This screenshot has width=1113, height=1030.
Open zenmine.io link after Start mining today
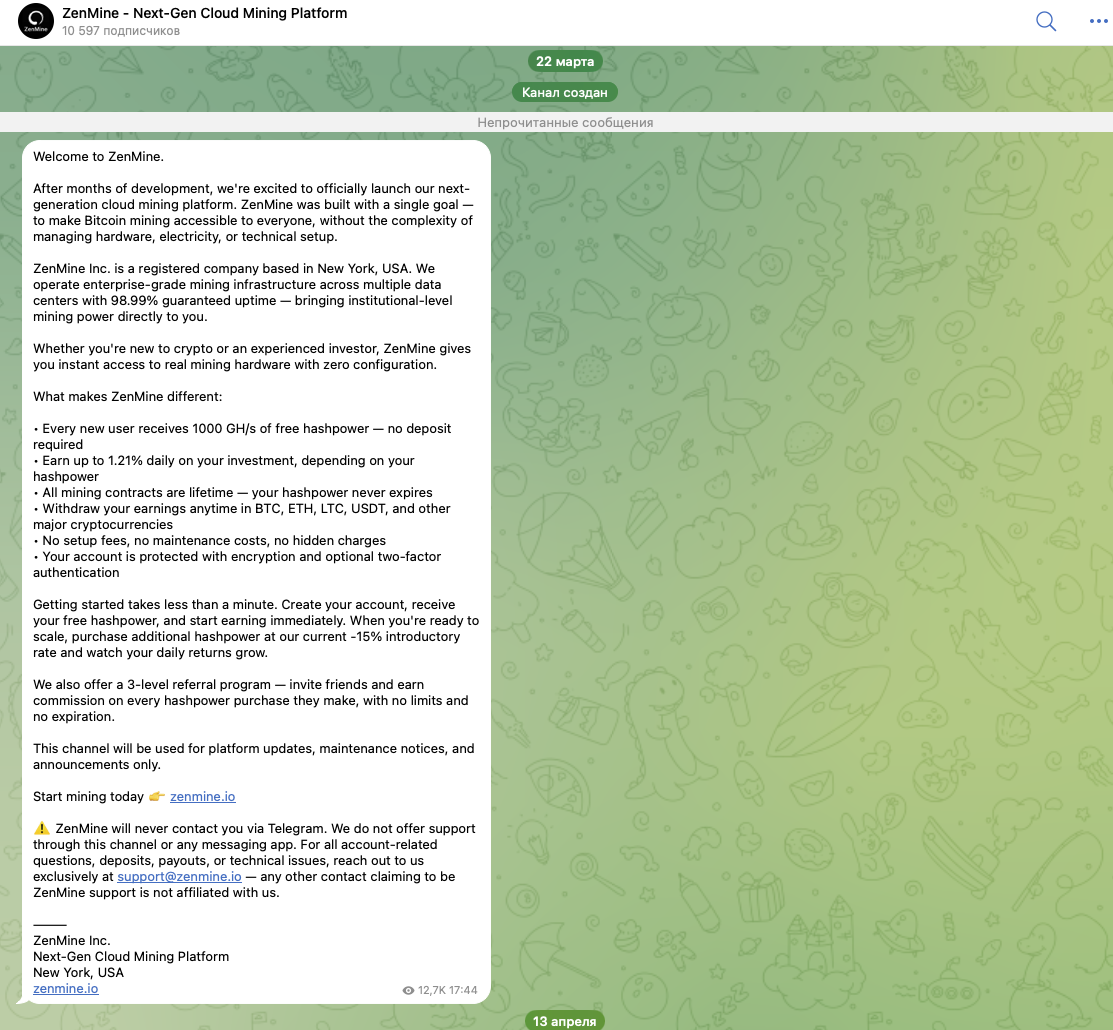click(x=202, y=796)
